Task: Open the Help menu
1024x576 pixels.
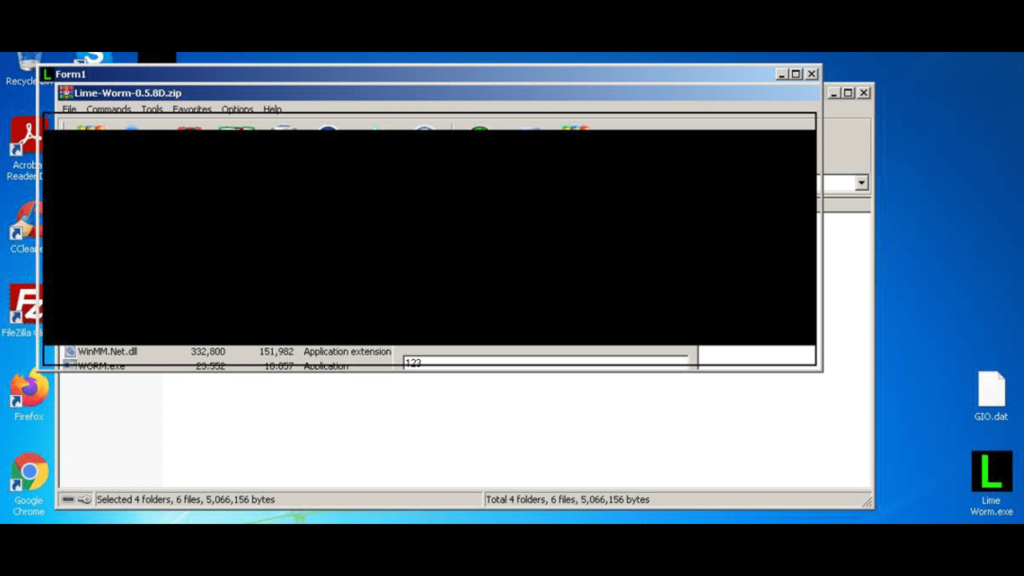Action: [x=272, y=109]
